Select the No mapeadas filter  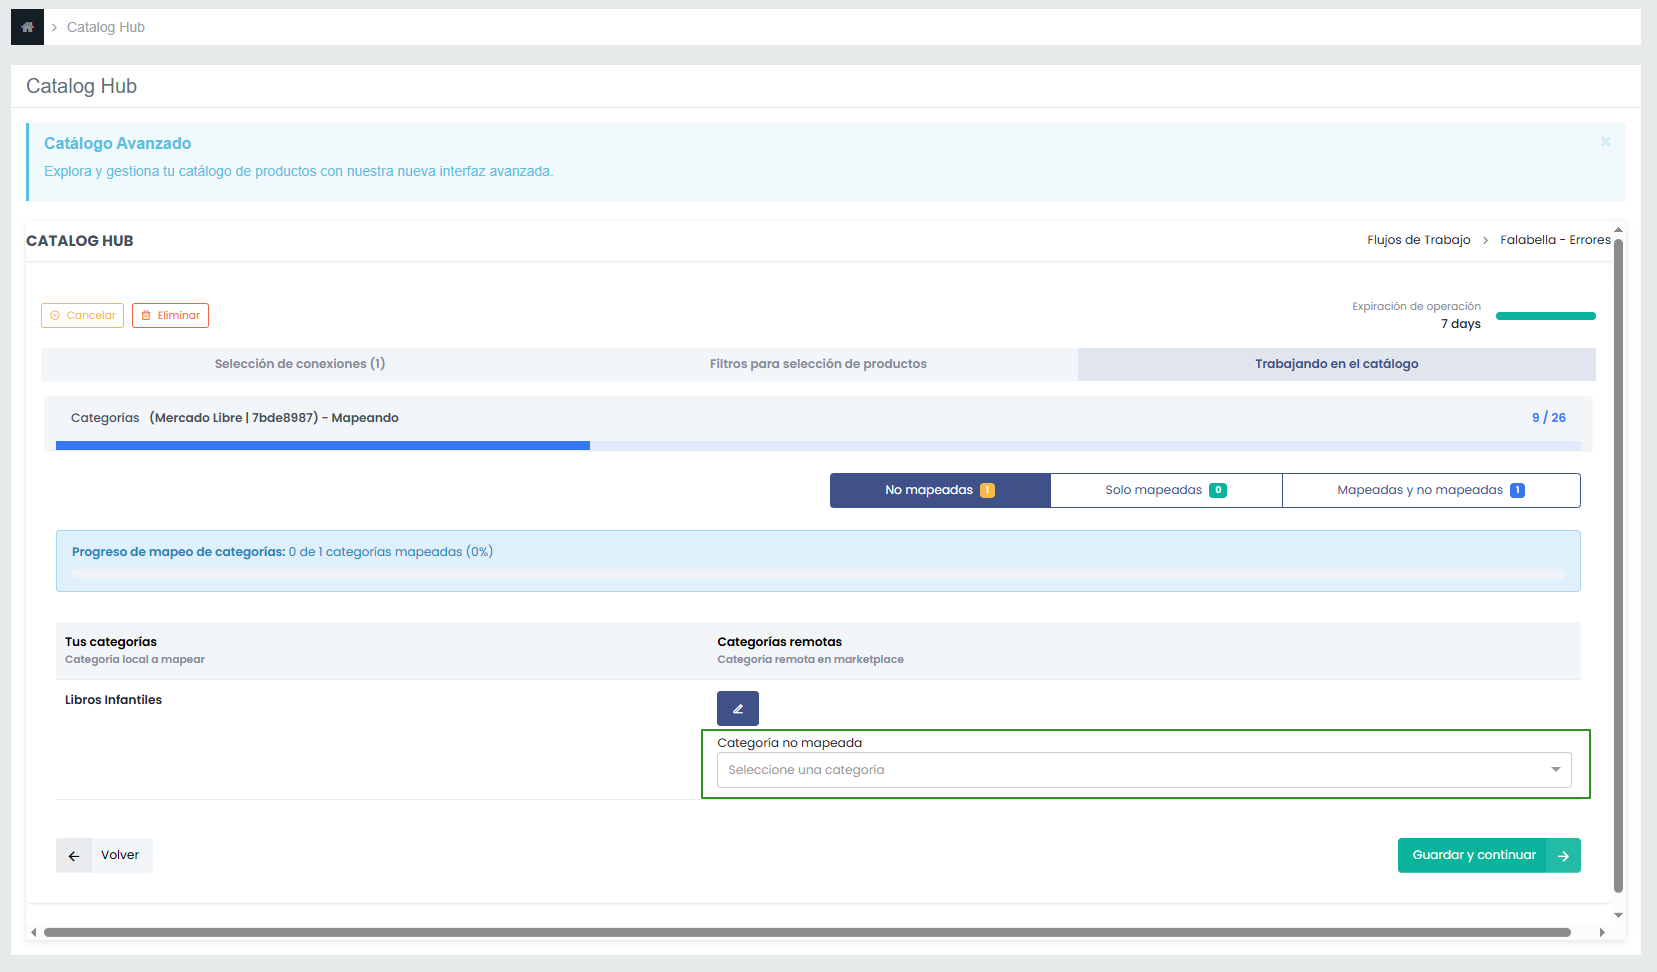point(939,490)
